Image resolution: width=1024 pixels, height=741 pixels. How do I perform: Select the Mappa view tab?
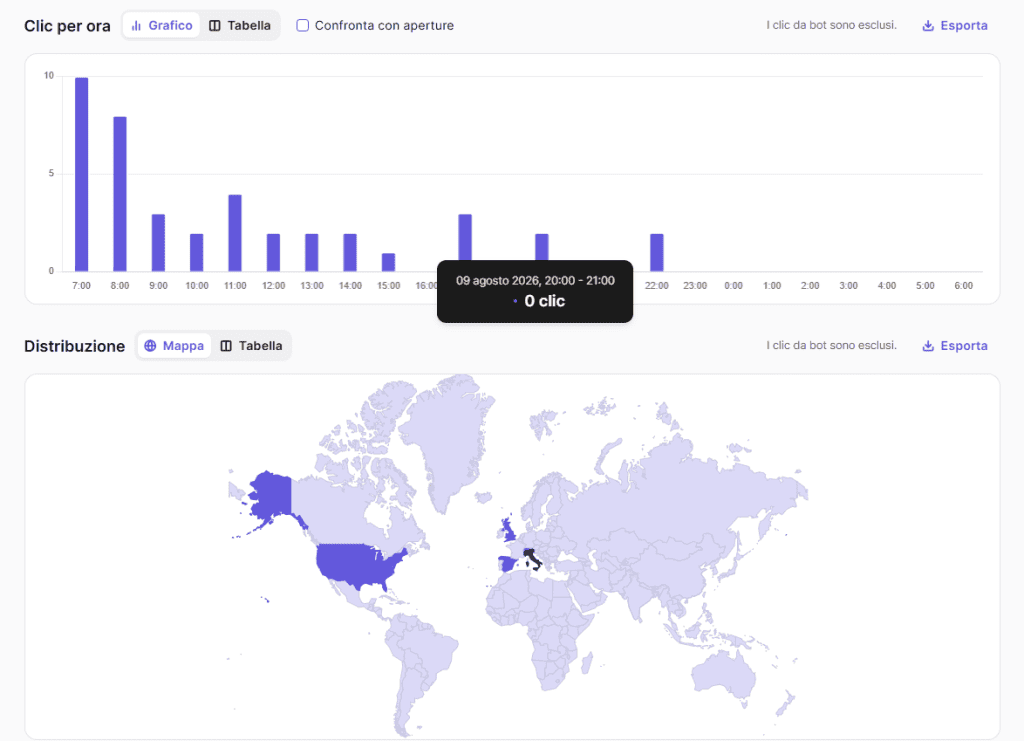174,346
